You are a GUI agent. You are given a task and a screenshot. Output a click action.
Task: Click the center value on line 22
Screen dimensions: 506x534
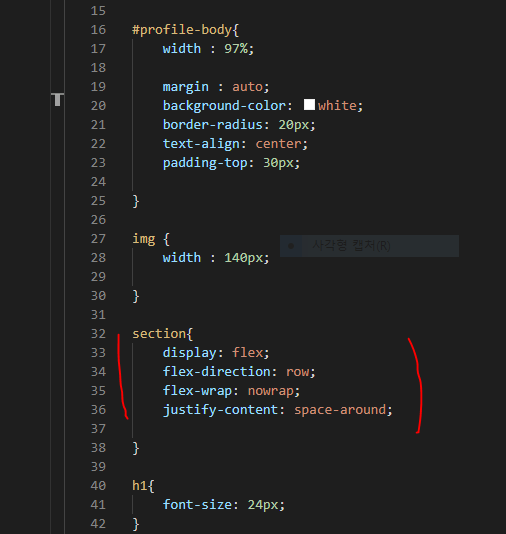278,144
